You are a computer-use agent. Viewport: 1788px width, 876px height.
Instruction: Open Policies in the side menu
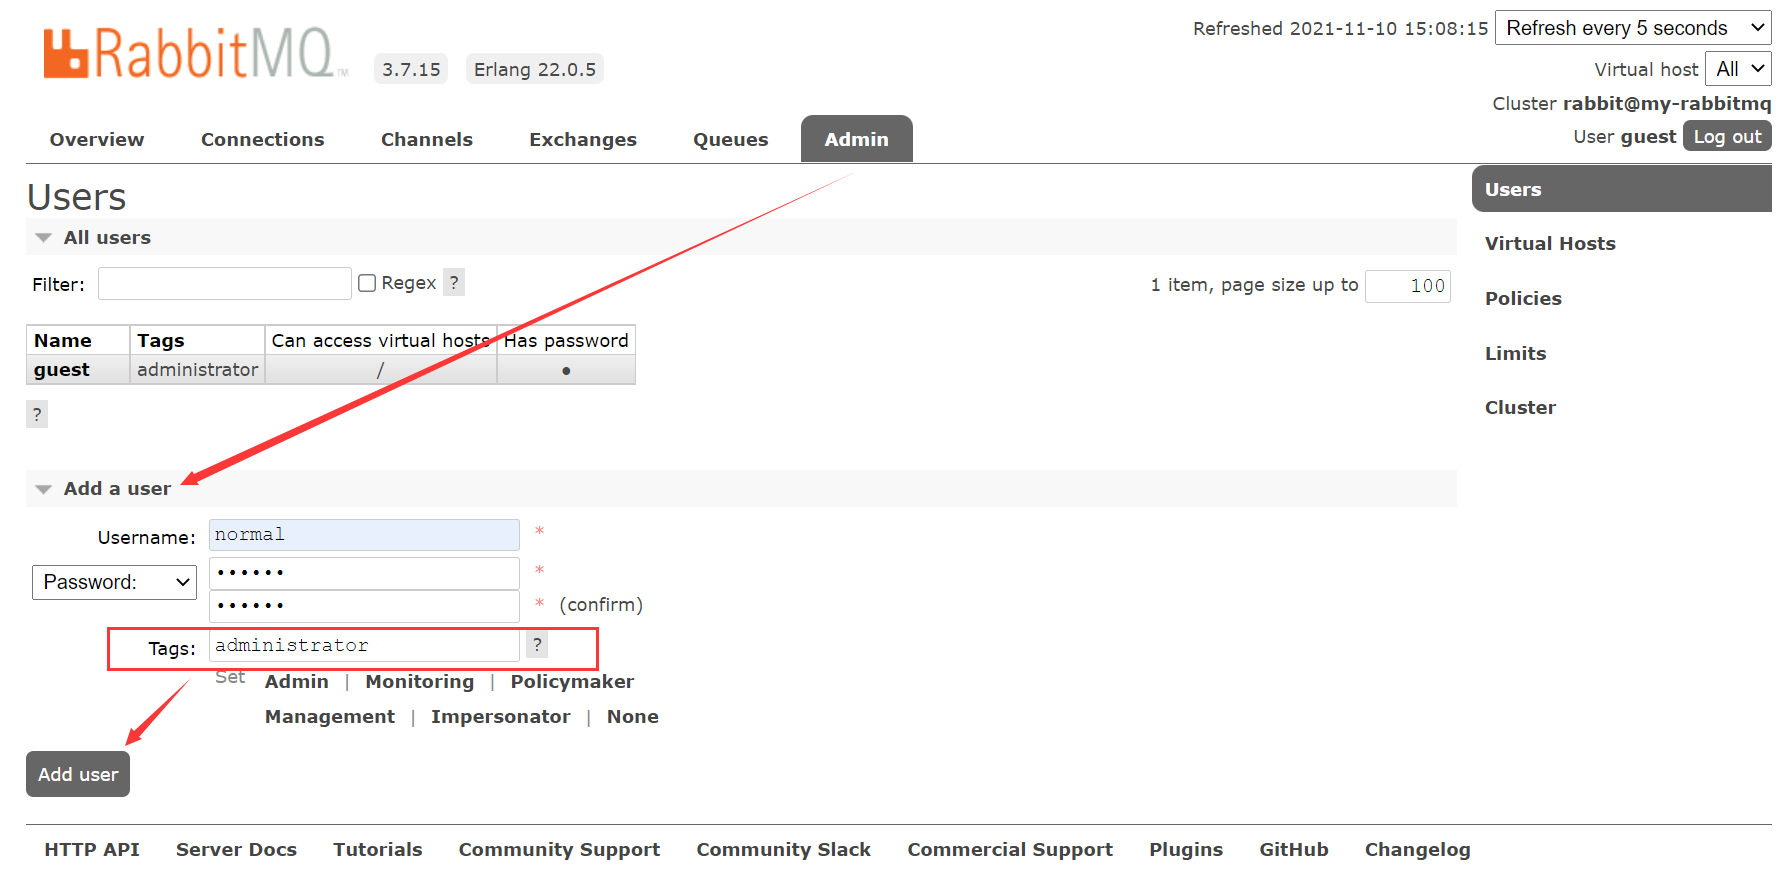1523,298
